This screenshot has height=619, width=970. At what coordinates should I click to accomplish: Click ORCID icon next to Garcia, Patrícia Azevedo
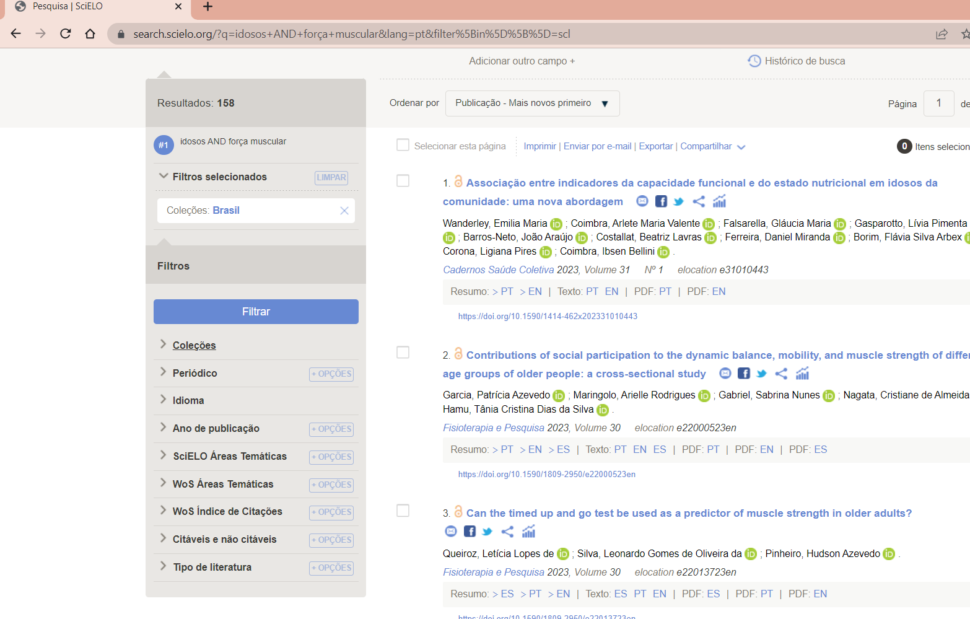pos(559,396)
